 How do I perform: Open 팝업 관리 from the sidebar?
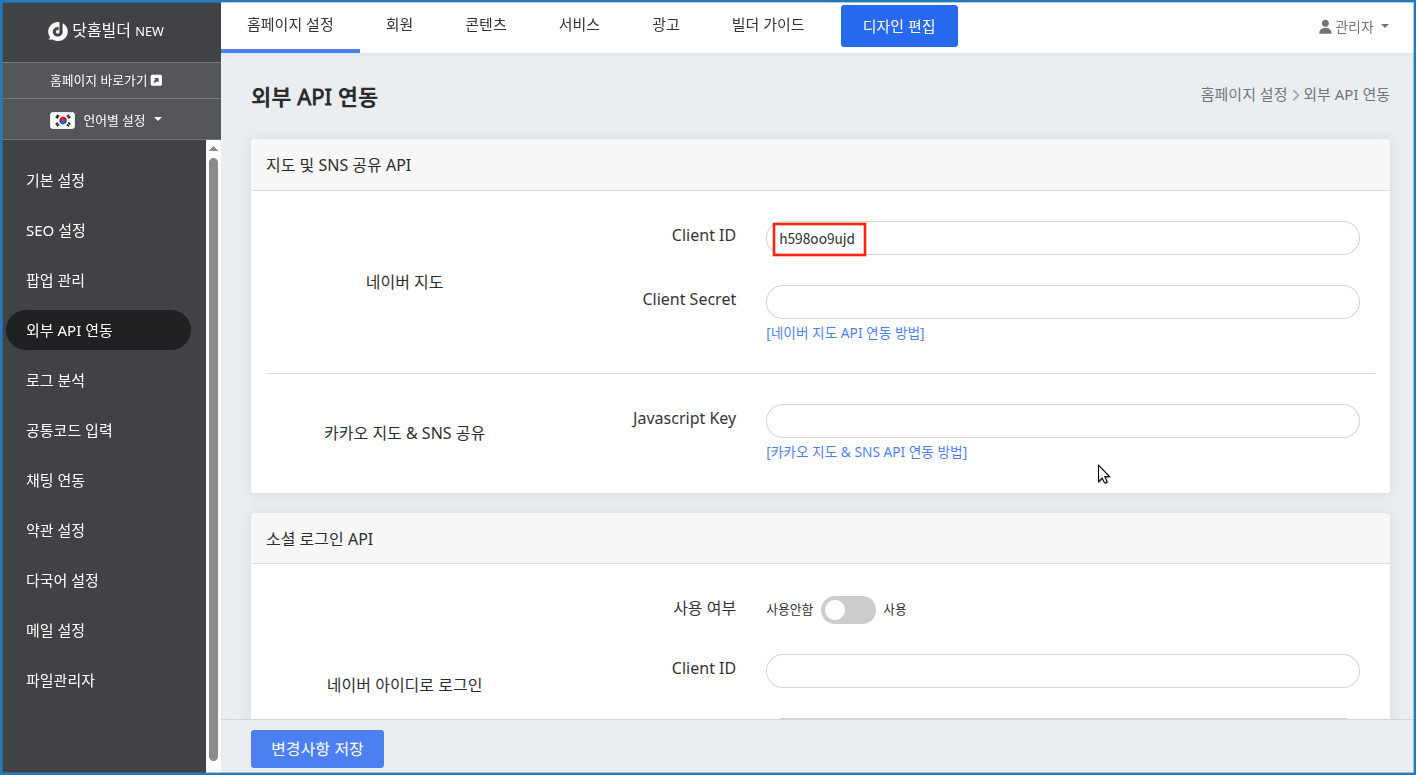(56, 281)
